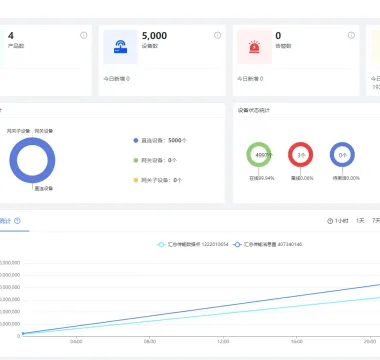Click the 直连设备 label below the donut
The height and width of the screenshot is (360, 380).
(44, 189)
